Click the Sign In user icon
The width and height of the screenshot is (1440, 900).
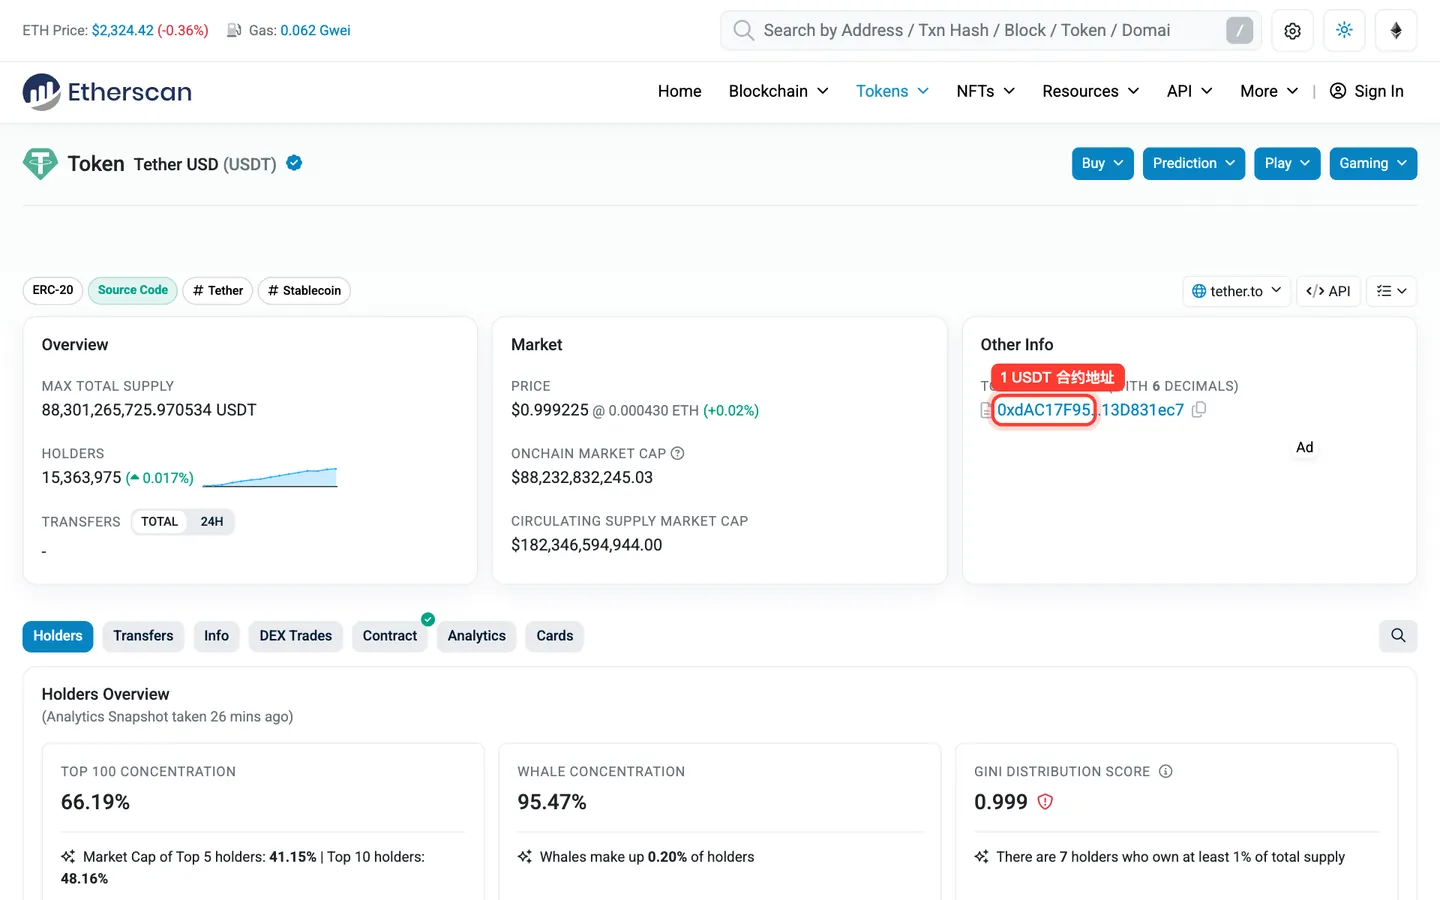1337,91
